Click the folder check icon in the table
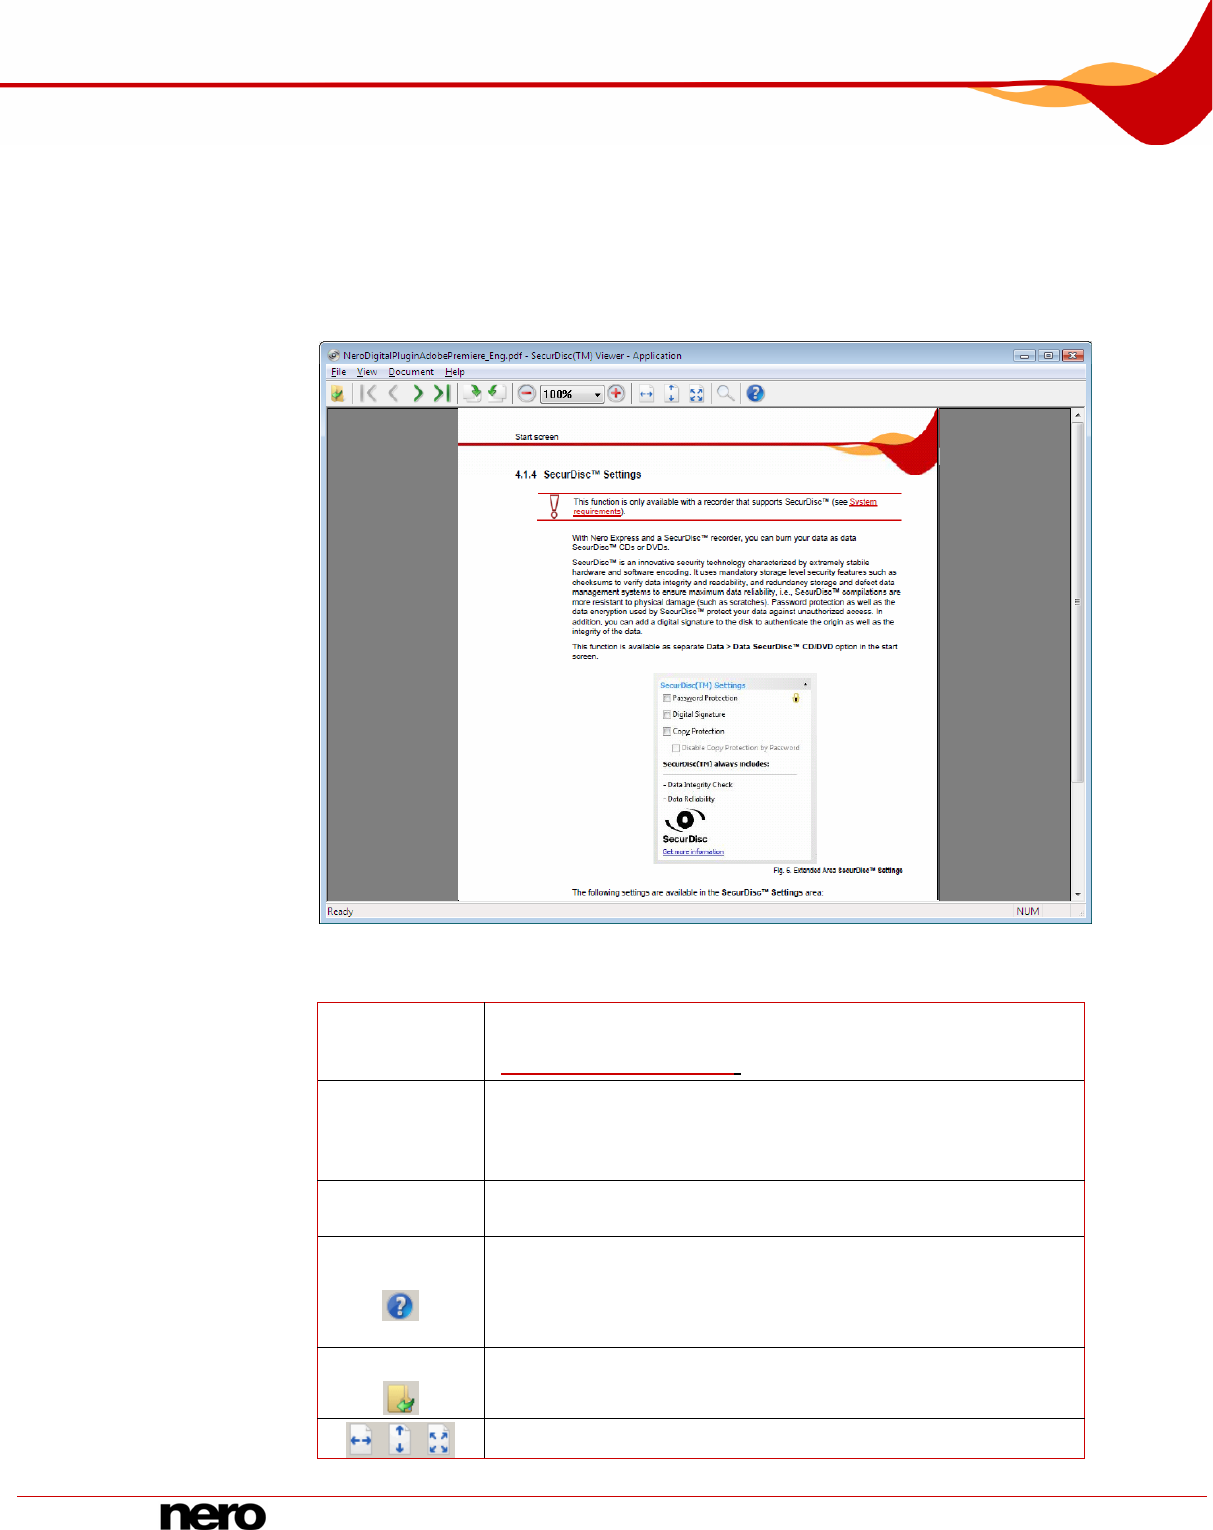Image resolution: width=1213 pixels, height=1530 pixels. (401, 1398)
